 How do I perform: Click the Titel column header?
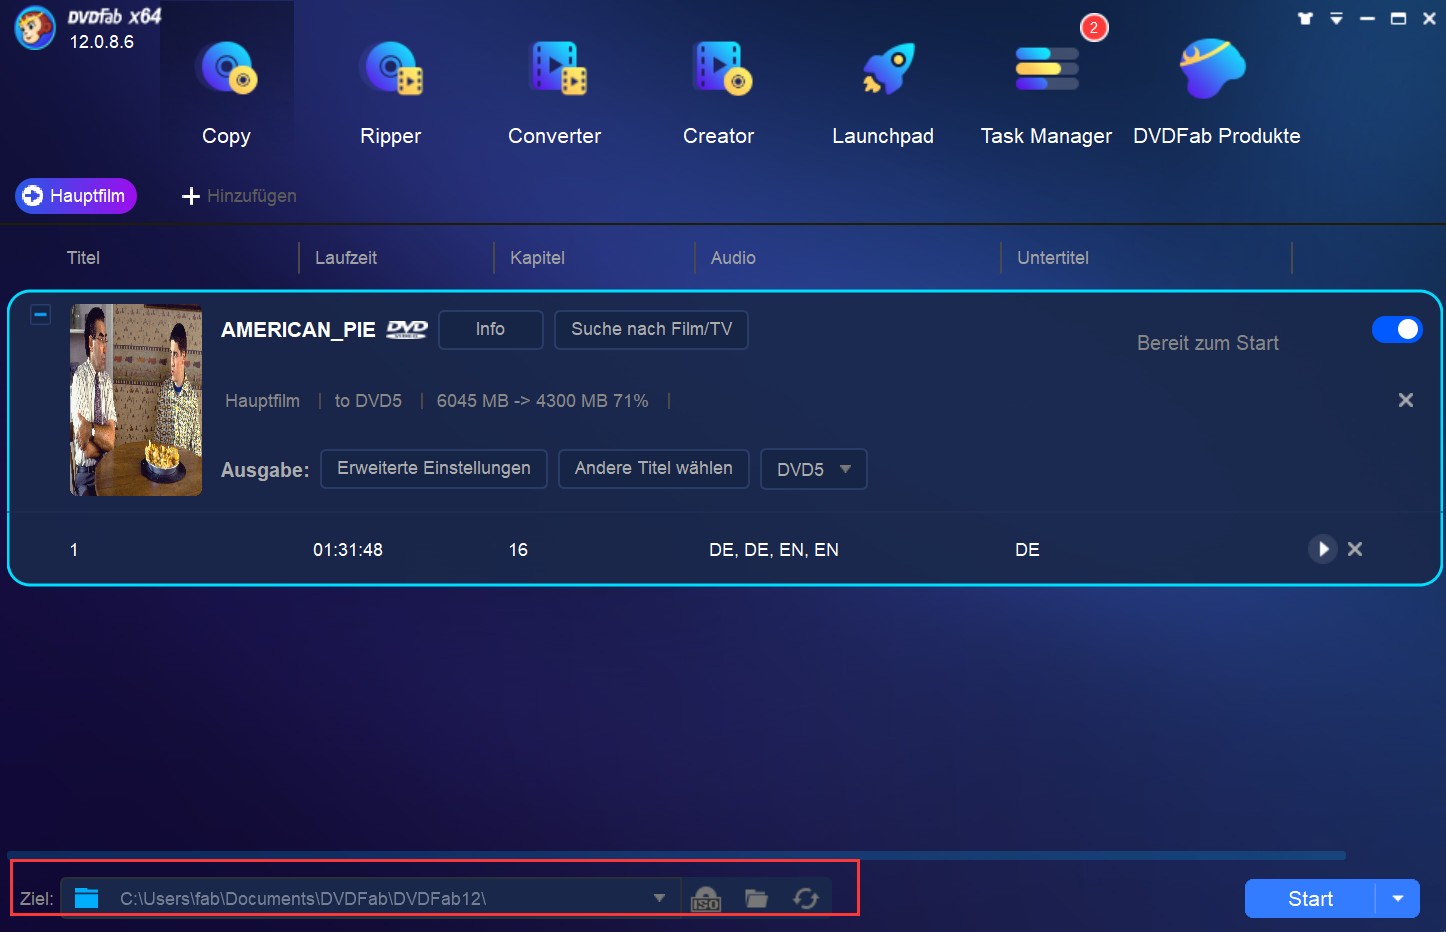click(83, 258)
